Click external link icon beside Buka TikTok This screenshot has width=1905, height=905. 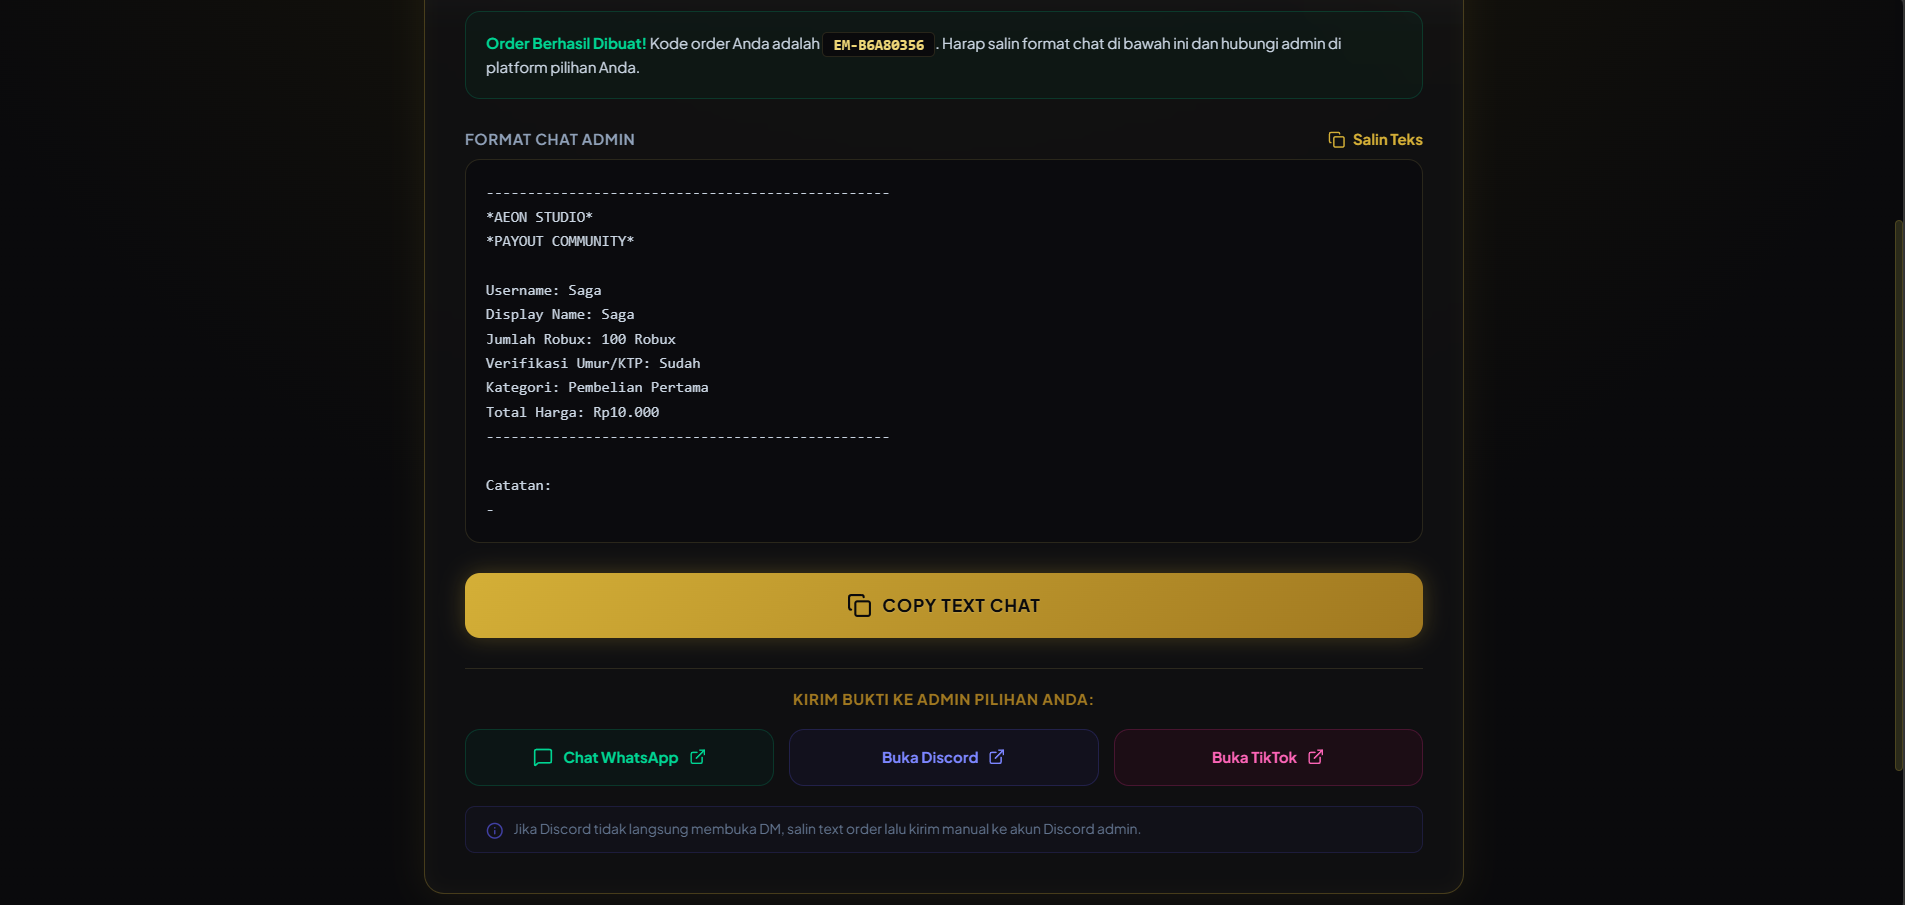coord(1316,757)
